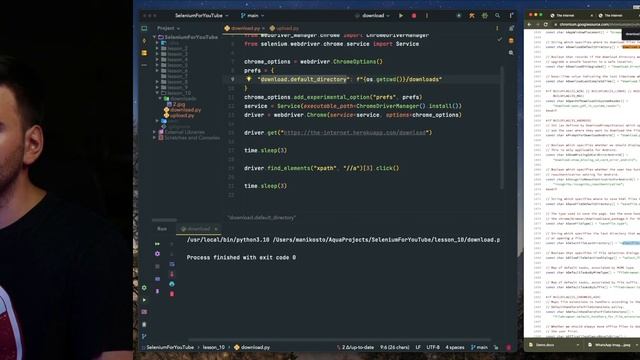Click the run console horizontal scrollbar
The image size is (640, 360).
pos(339,340)
